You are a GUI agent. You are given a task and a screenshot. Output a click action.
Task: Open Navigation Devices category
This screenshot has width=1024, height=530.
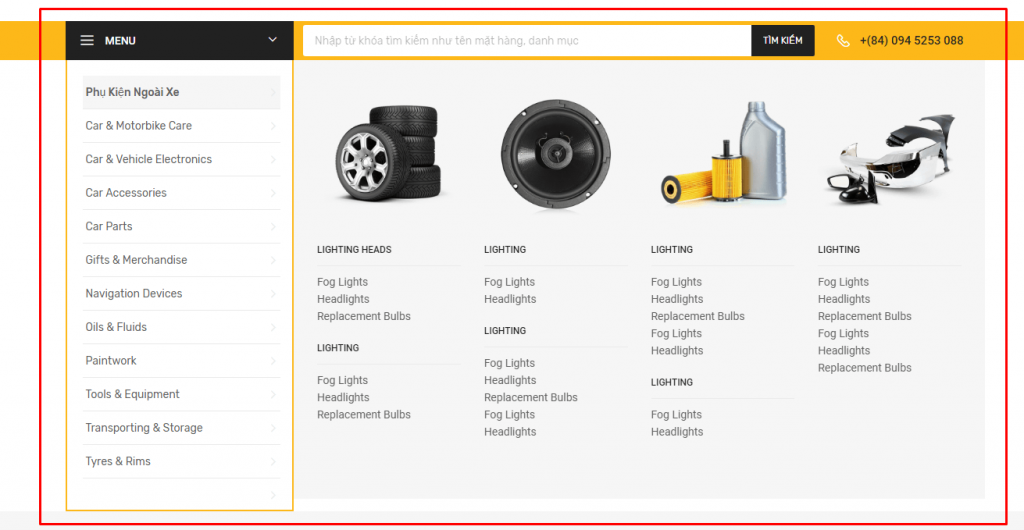coord(134,294)
